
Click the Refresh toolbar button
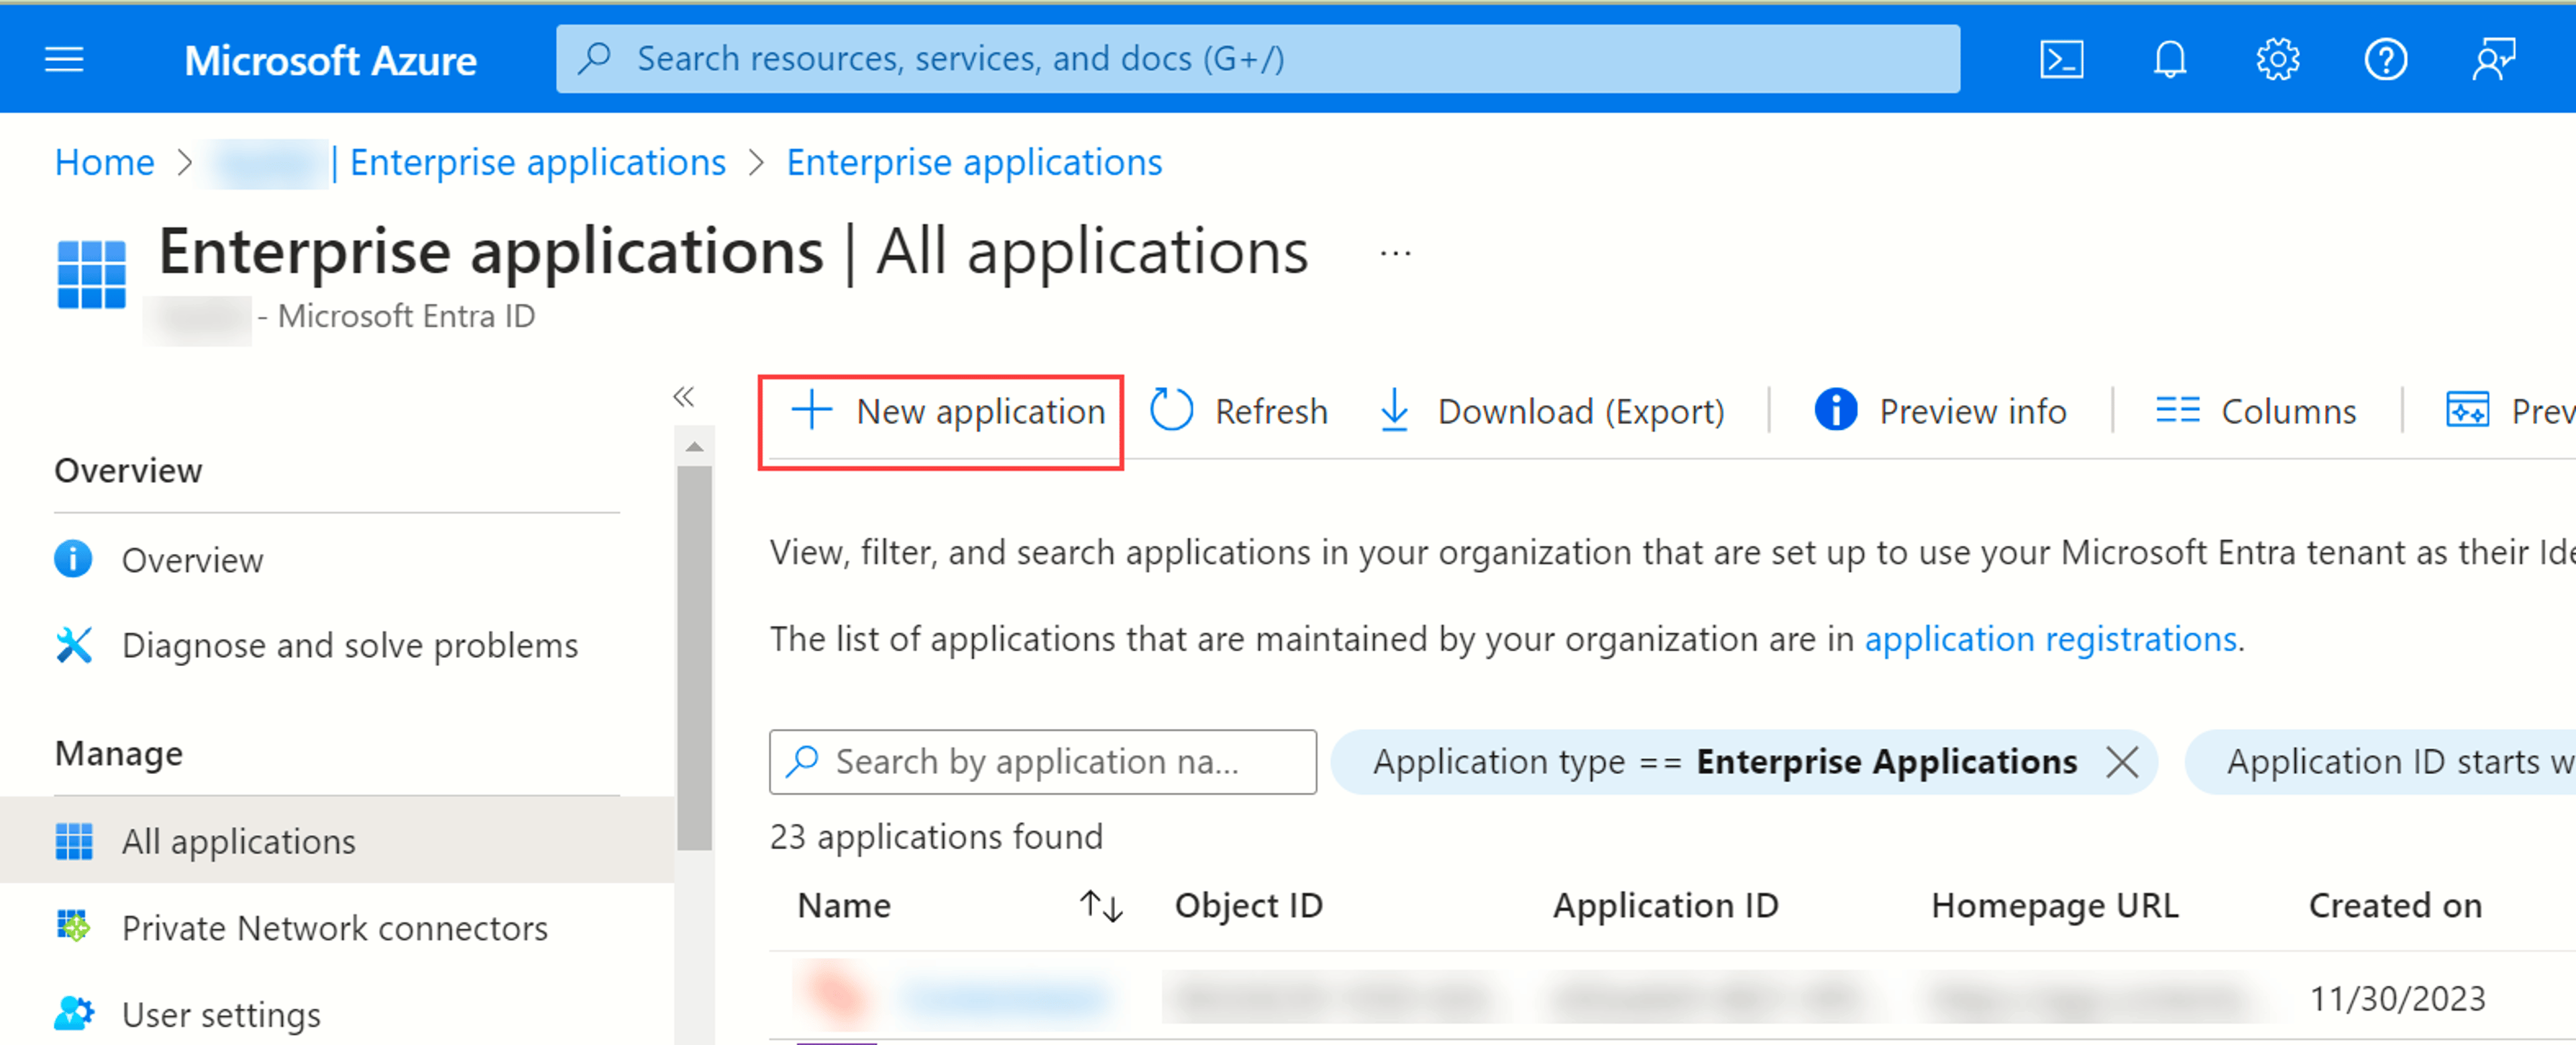pyautogui.click(x=1239, y=411)
